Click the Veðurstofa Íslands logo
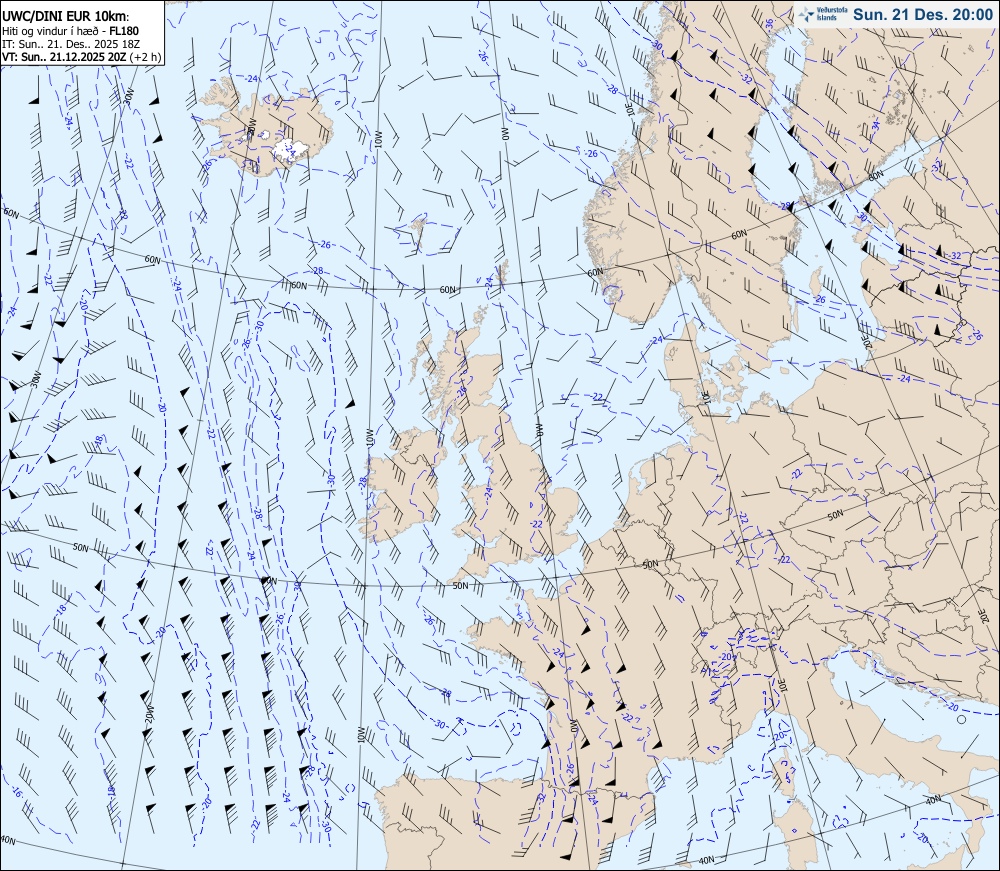 (823, 14)
